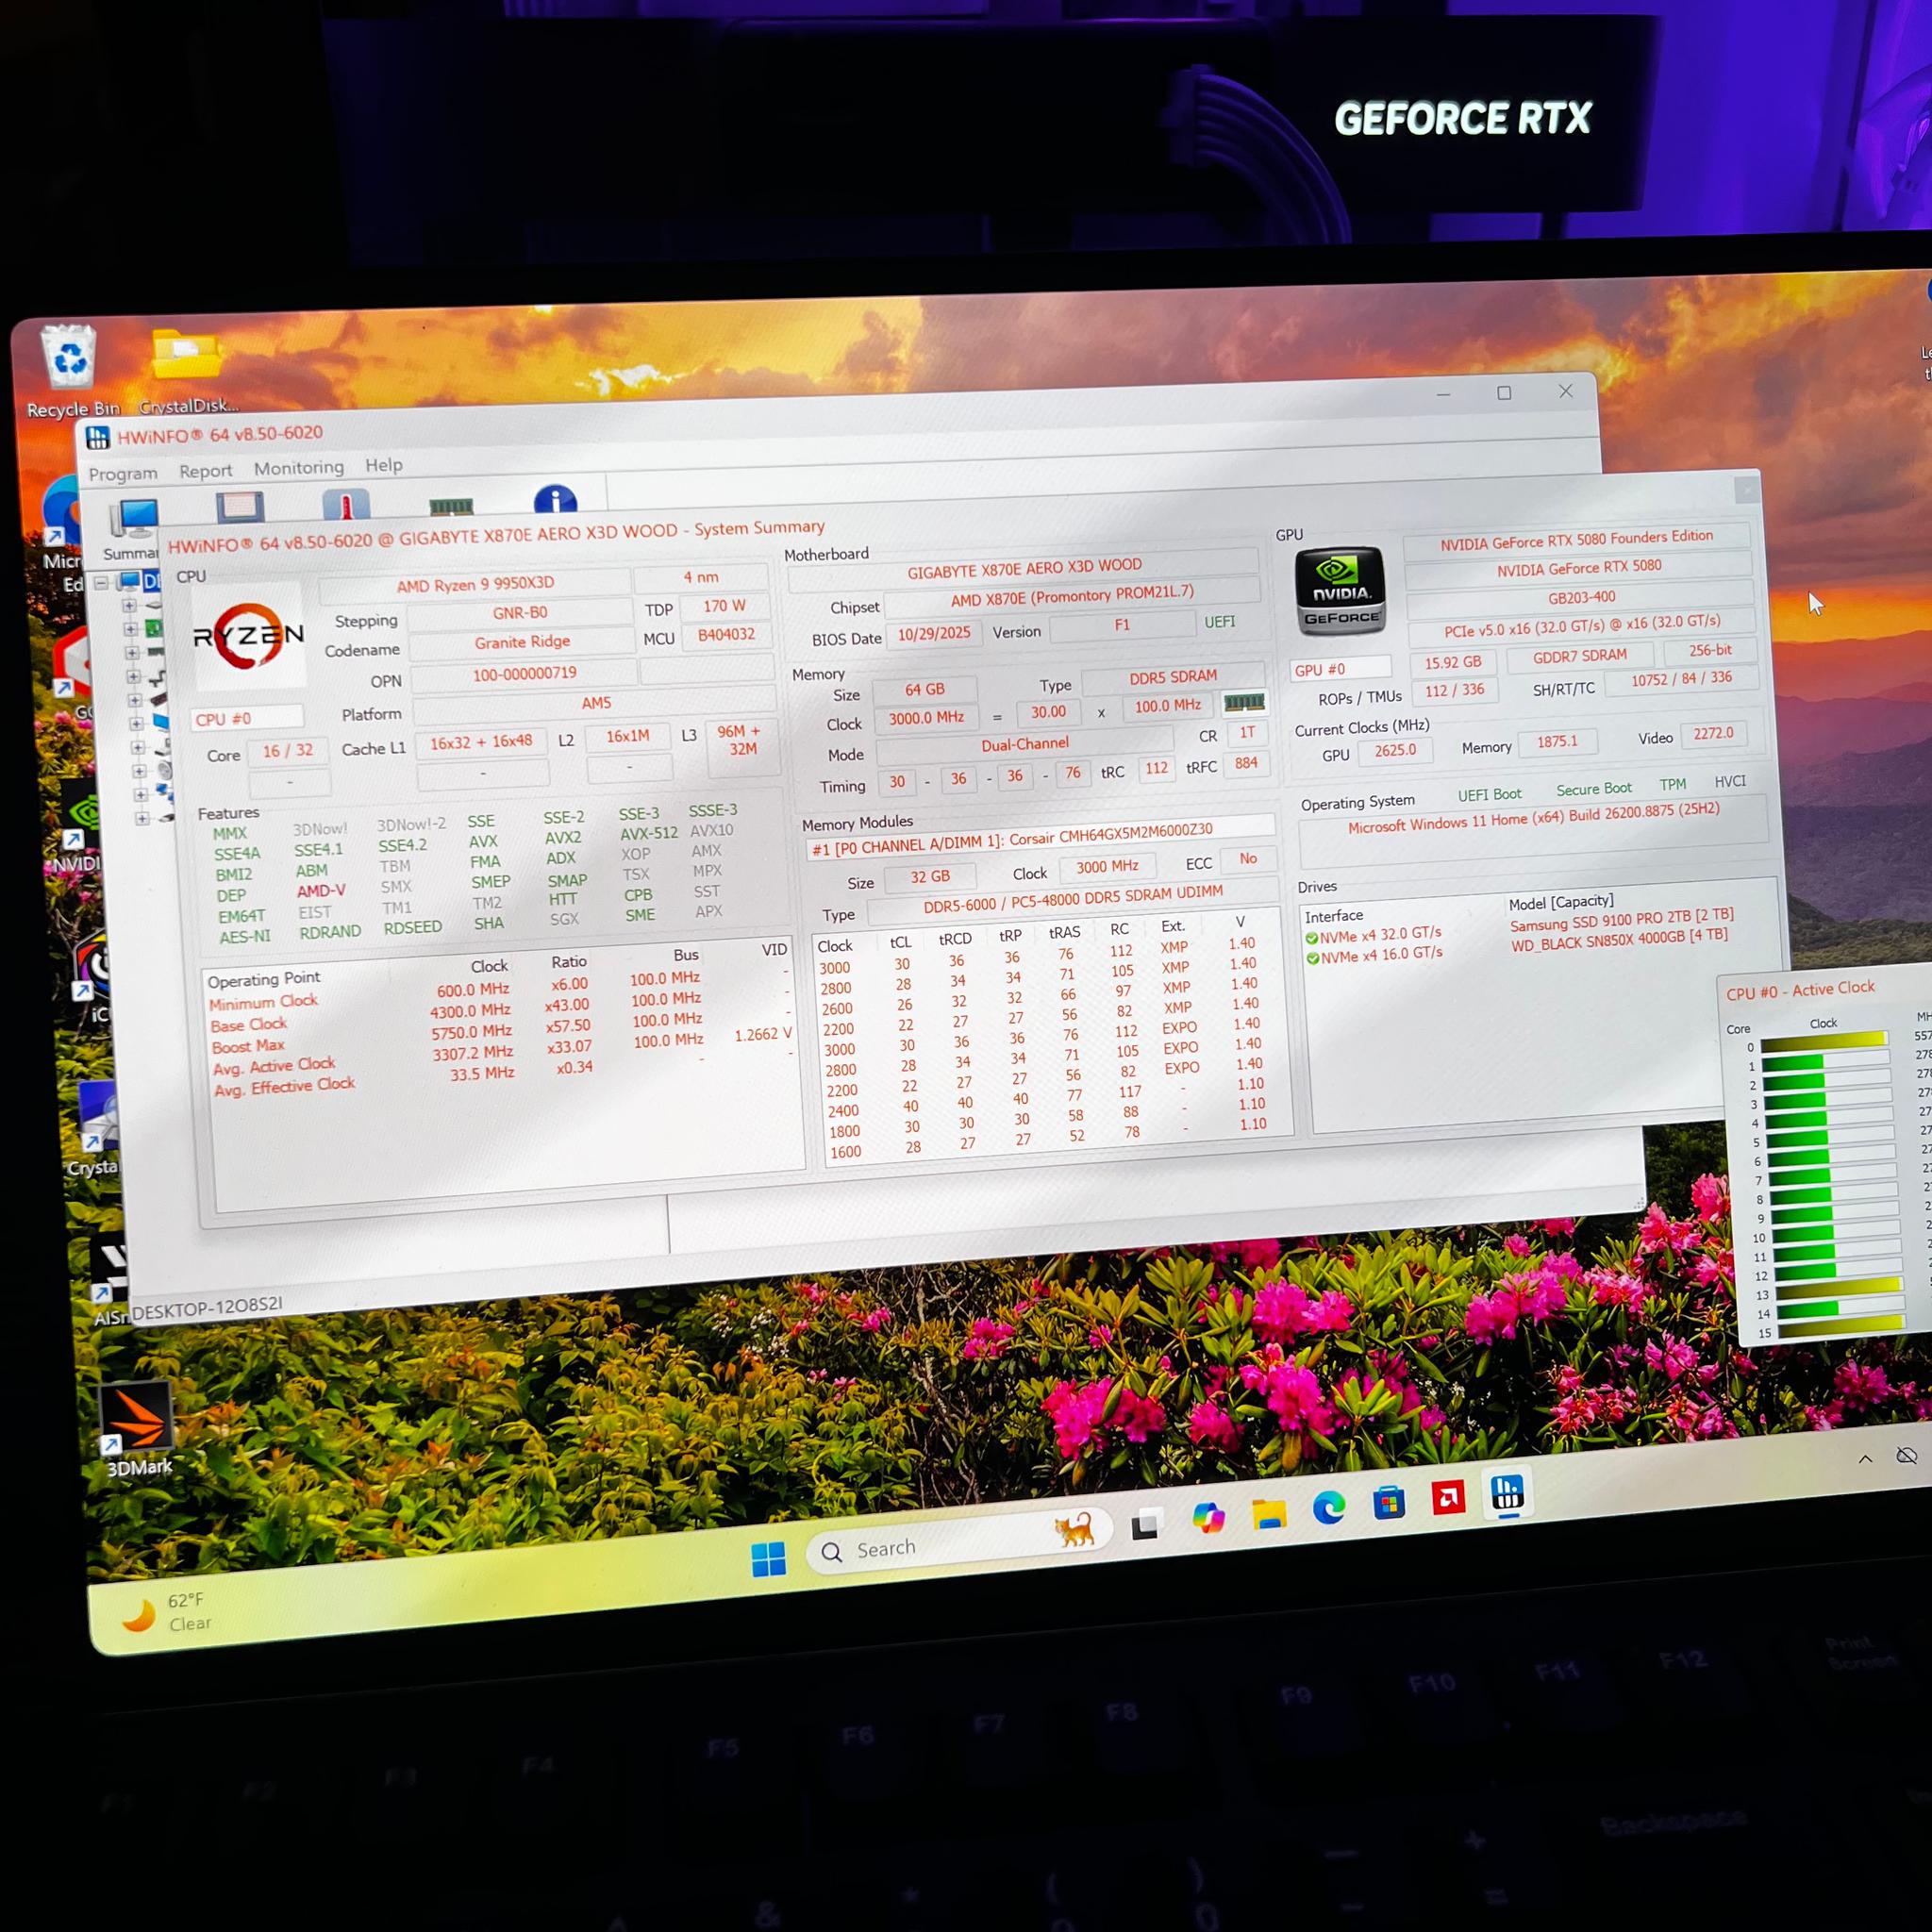The width and height of the screenshot is (1932, 1932).
Task: Click the HWiNFO title bar app icon
Action: 97,438
